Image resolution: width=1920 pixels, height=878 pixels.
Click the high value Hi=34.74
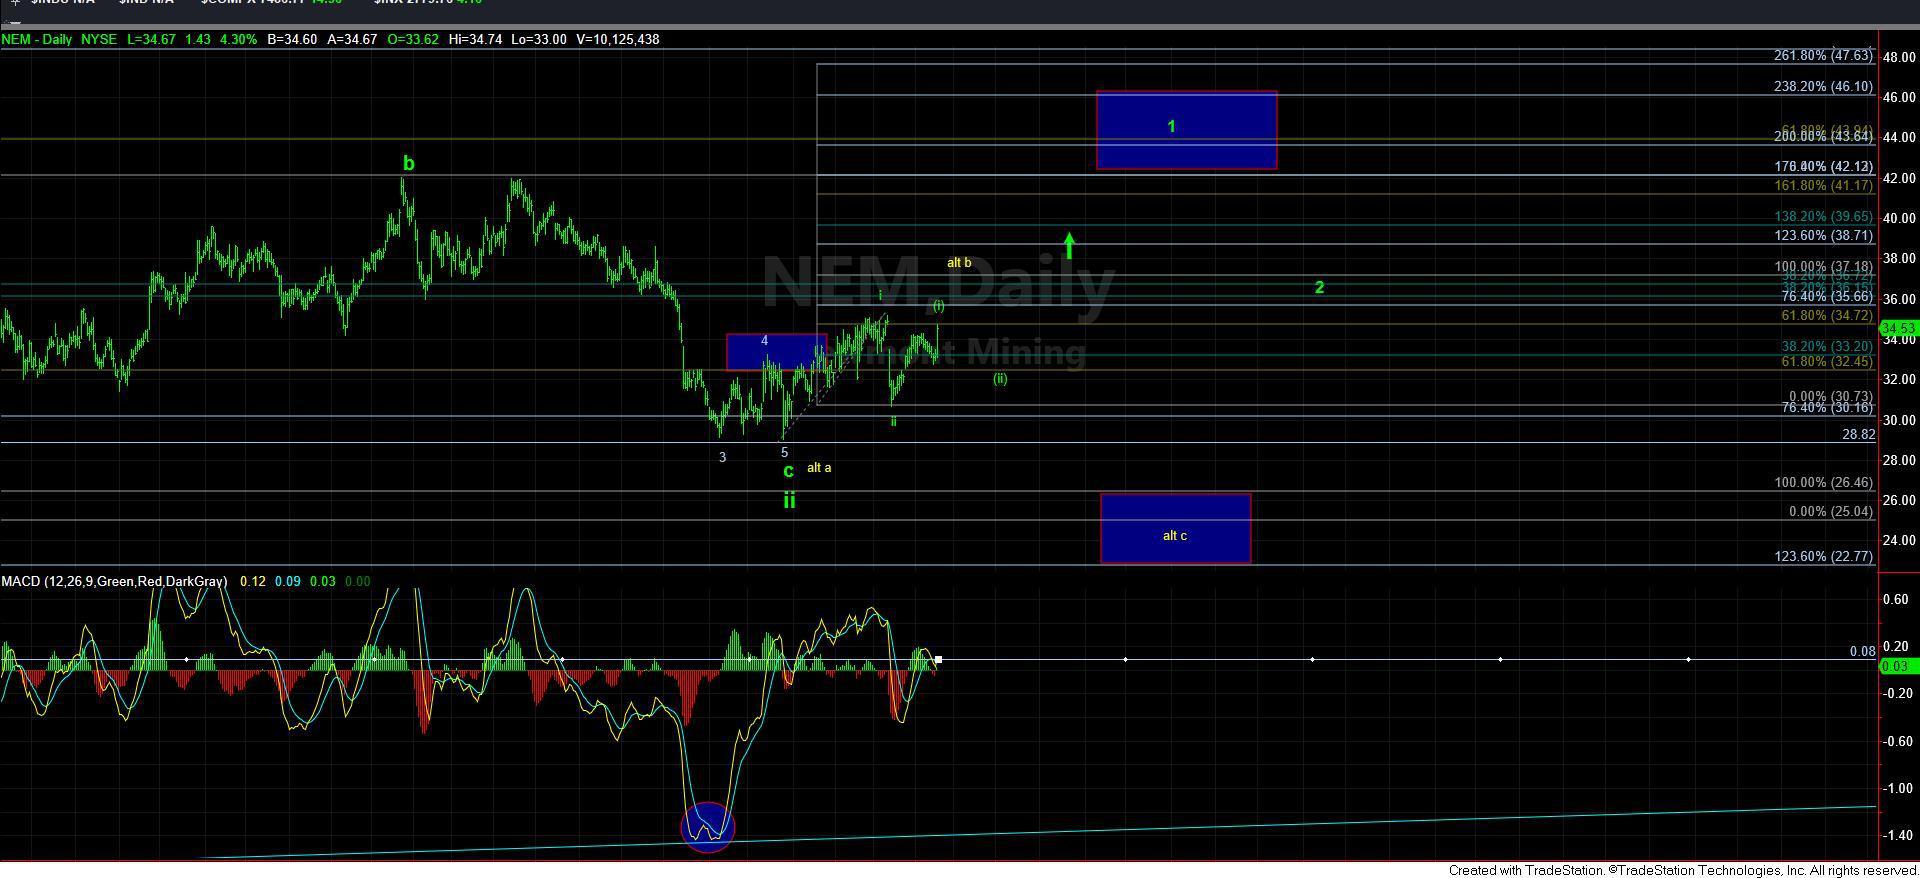pos(474,40)
